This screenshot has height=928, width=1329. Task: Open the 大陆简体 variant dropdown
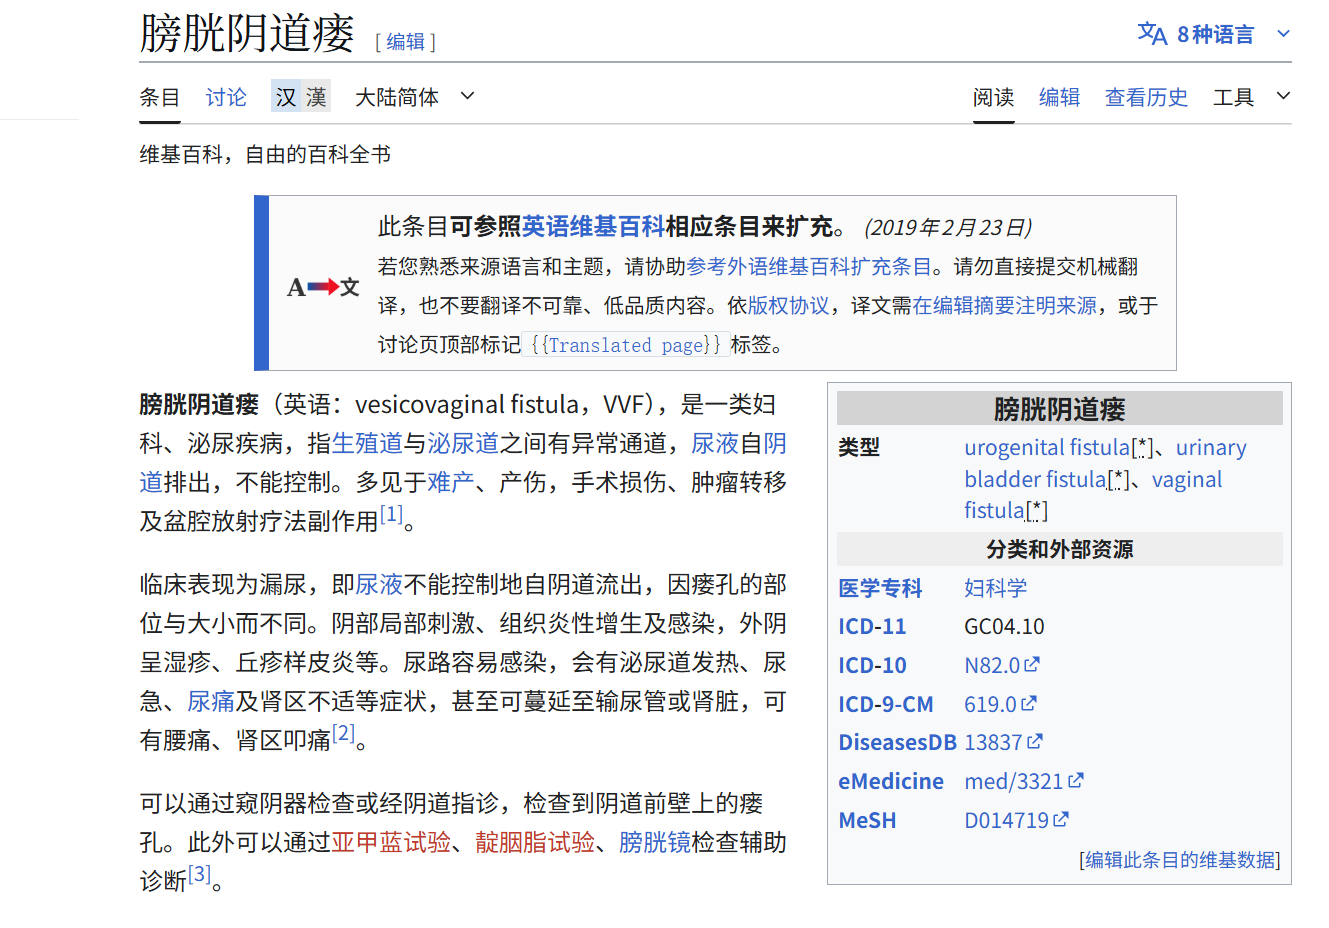(414, 97)
